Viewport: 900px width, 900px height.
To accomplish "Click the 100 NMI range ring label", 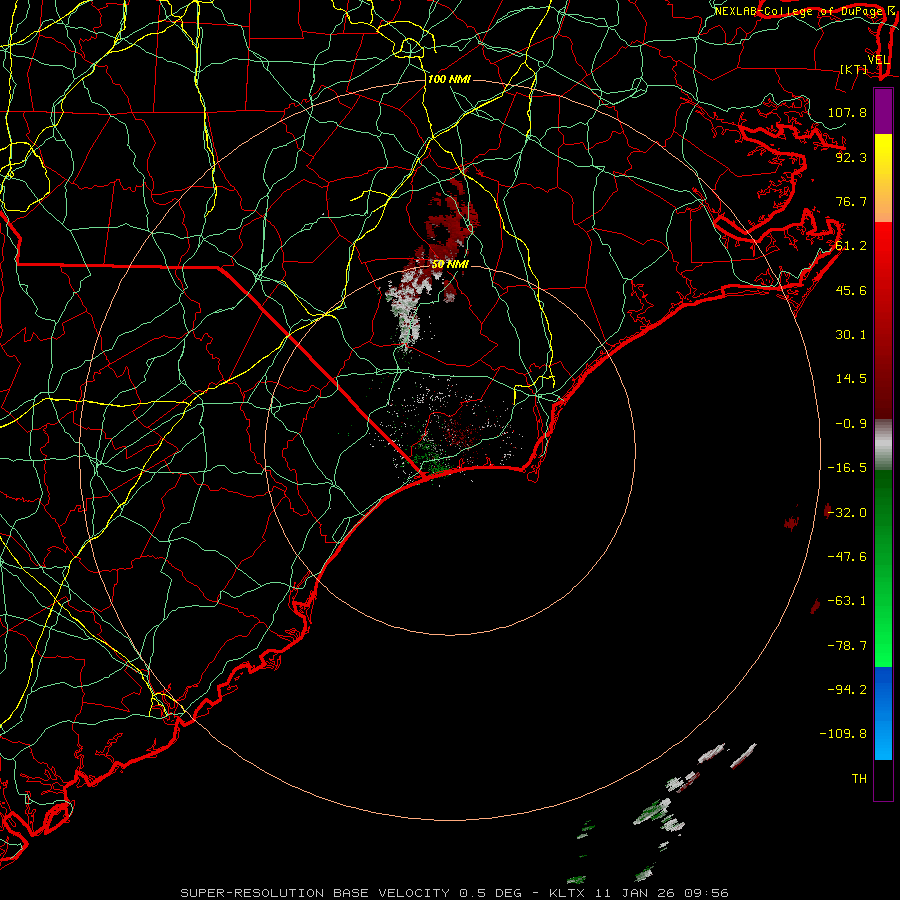I will [449, 79].
